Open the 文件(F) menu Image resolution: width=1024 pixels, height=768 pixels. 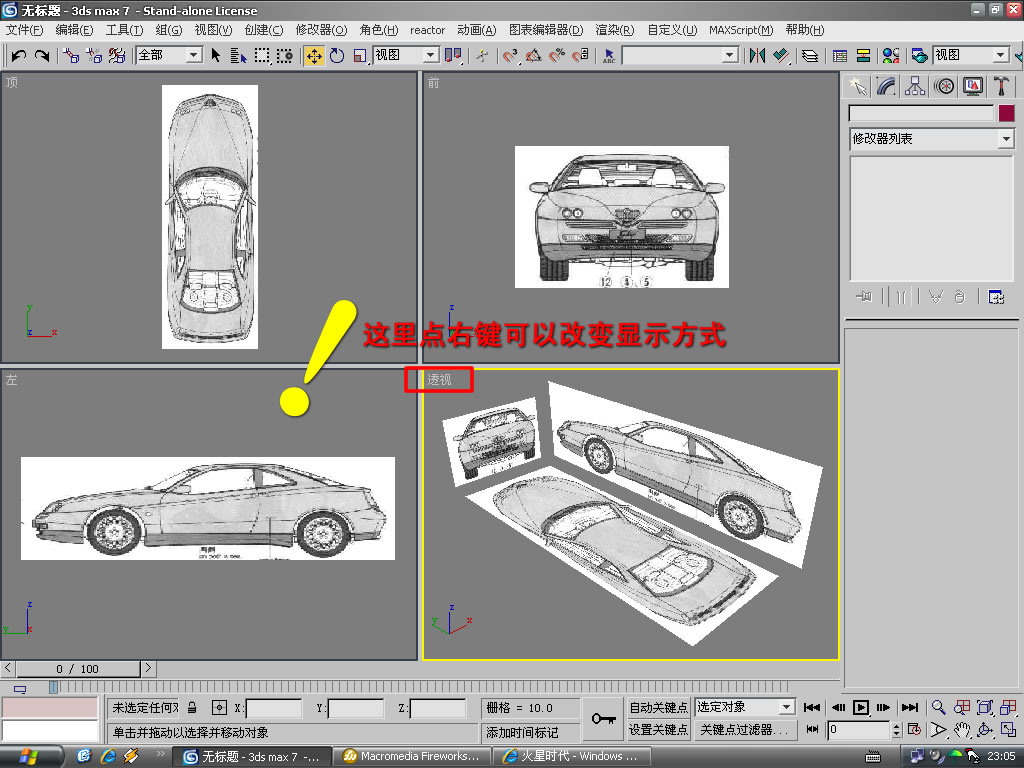(x=24, y=30)
